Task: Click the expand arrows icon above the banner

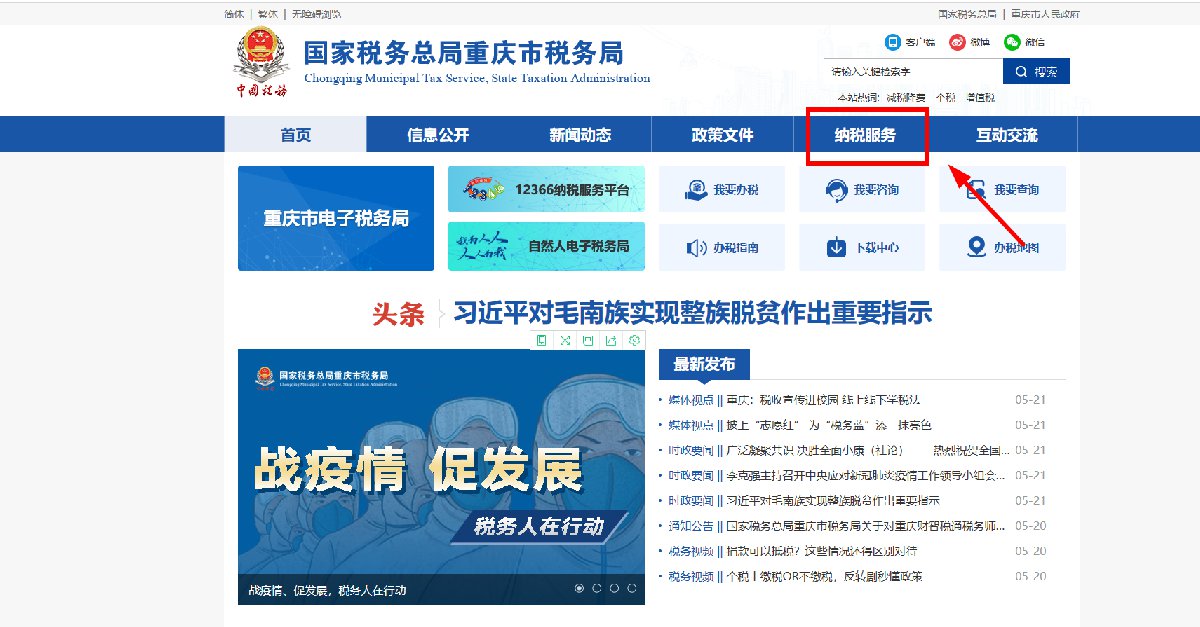Action: coord(565,341)
